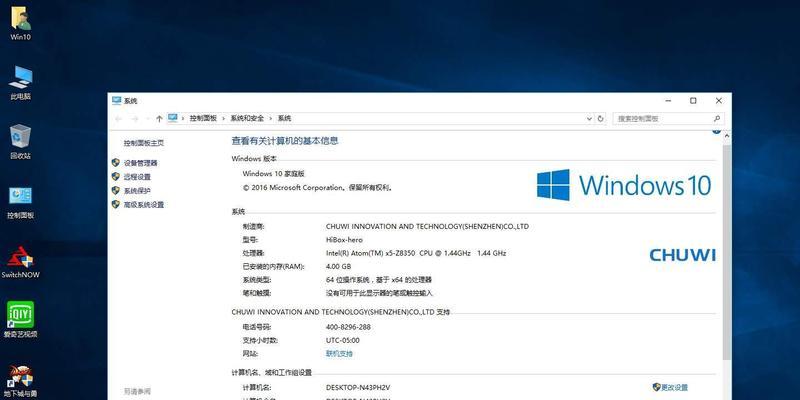This screenshot has width=800, height=400.
Task: Click the CHUWI manufacturer logo
Action: point(682,255)
